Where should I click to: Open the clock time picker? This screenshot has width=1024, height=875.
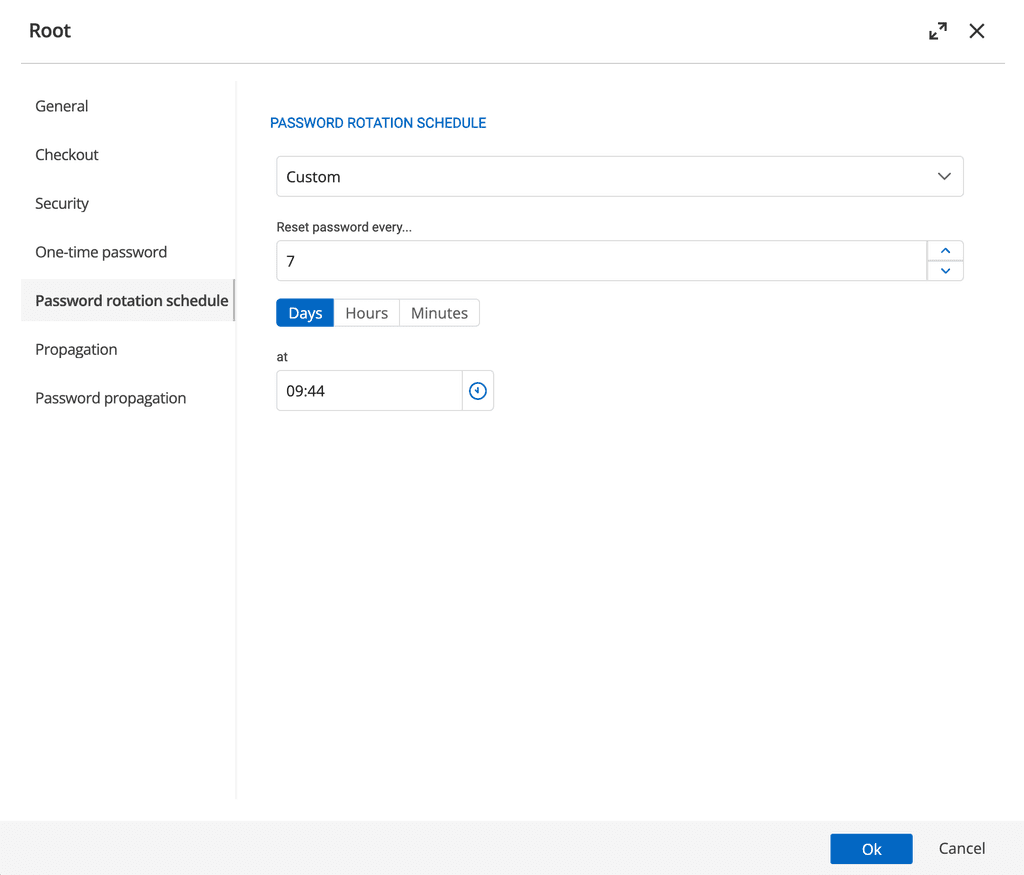[x=478, y=391]
